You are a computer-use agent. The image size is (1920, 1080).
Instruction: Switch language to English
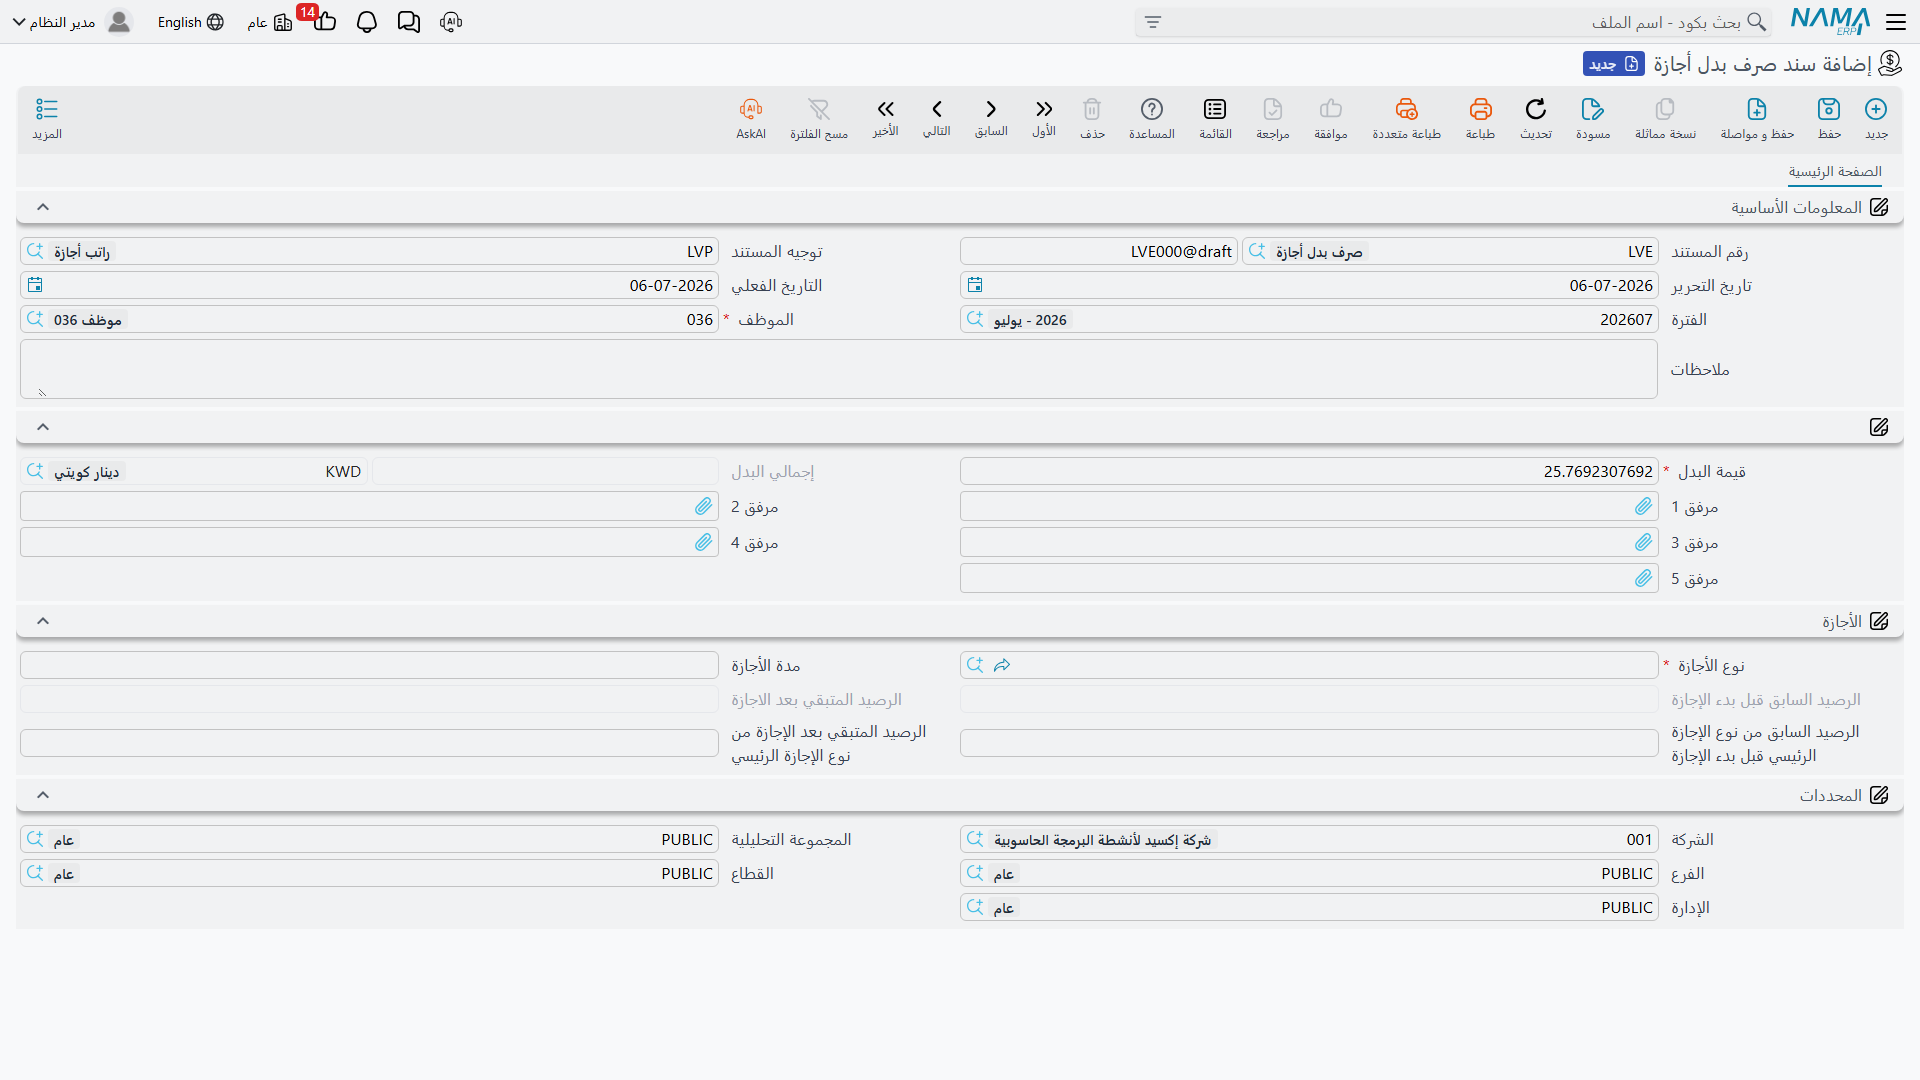coord(191,22)
